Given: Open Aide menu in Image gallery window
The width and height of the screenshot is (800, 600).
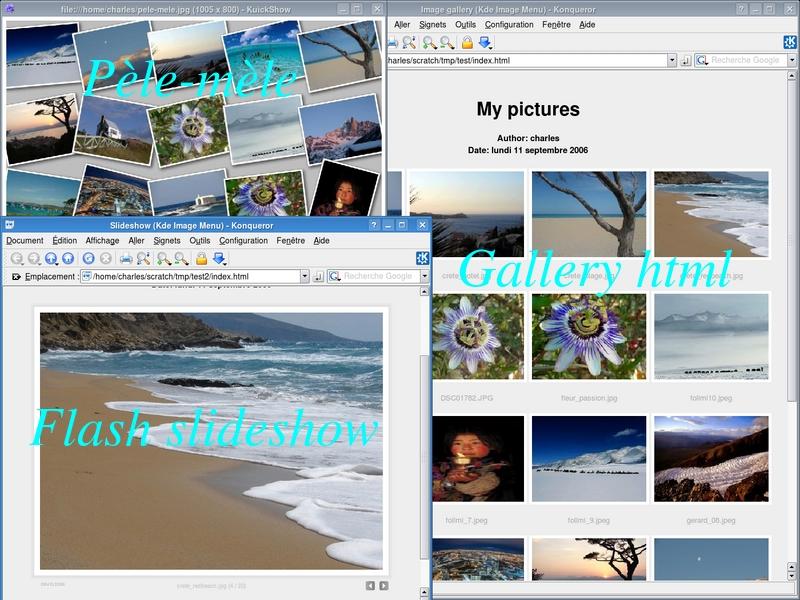Looking at the screenshot, I should coord(587,24).
